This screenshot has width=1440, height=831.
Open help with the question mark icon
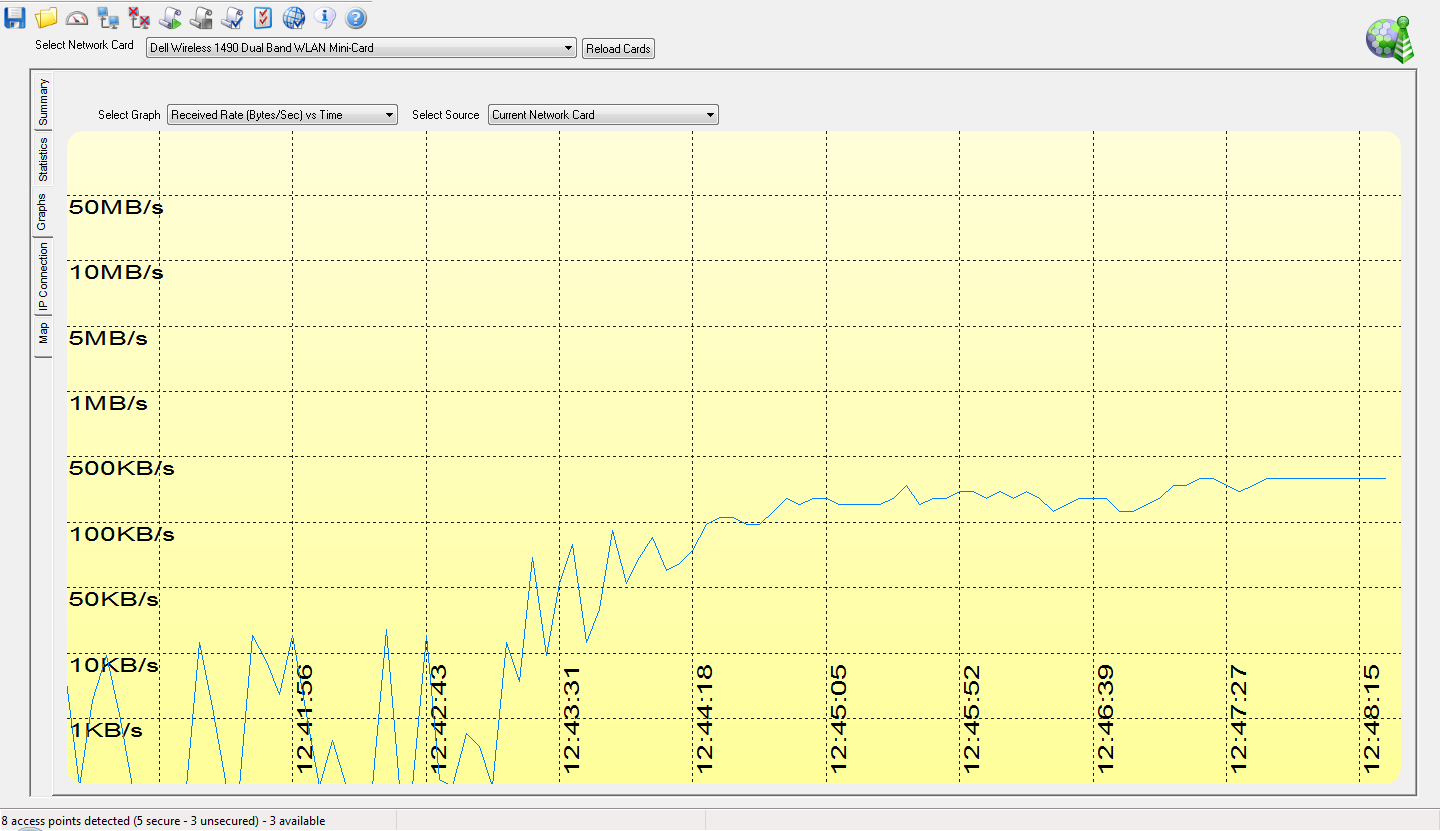pyautogui.click(x=356, y=17)
